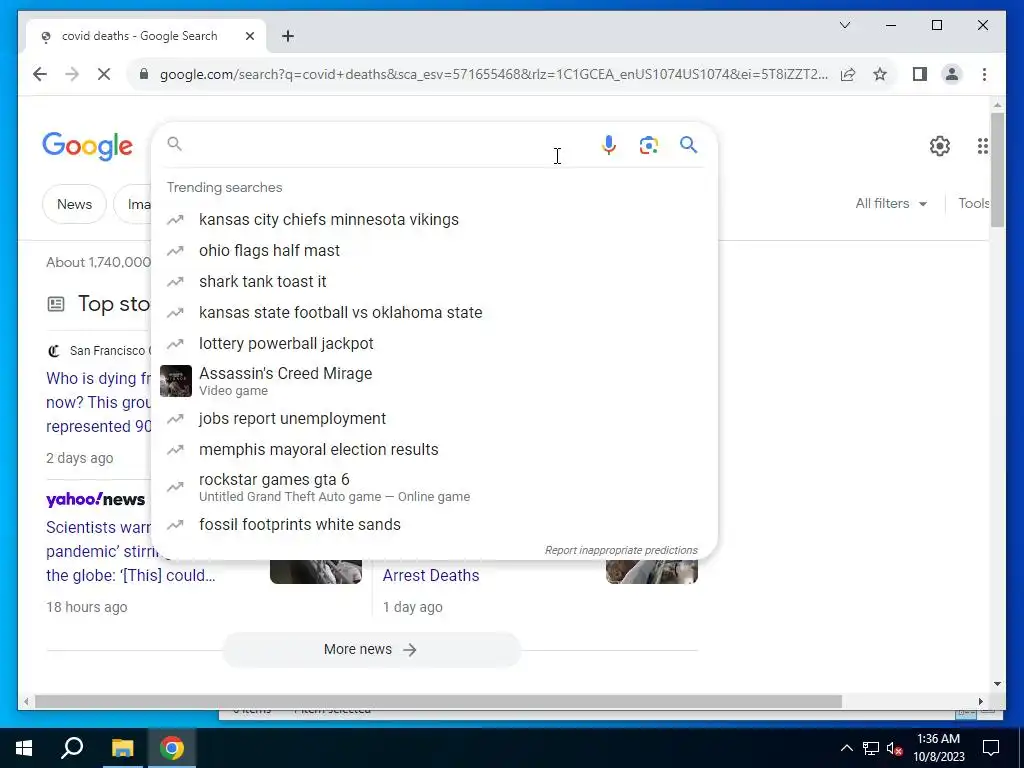Image resolution: width=1024 pixels, height=768 pixels.
Task: Click Report inappropriate predictions link
Action: click(621, 551)
